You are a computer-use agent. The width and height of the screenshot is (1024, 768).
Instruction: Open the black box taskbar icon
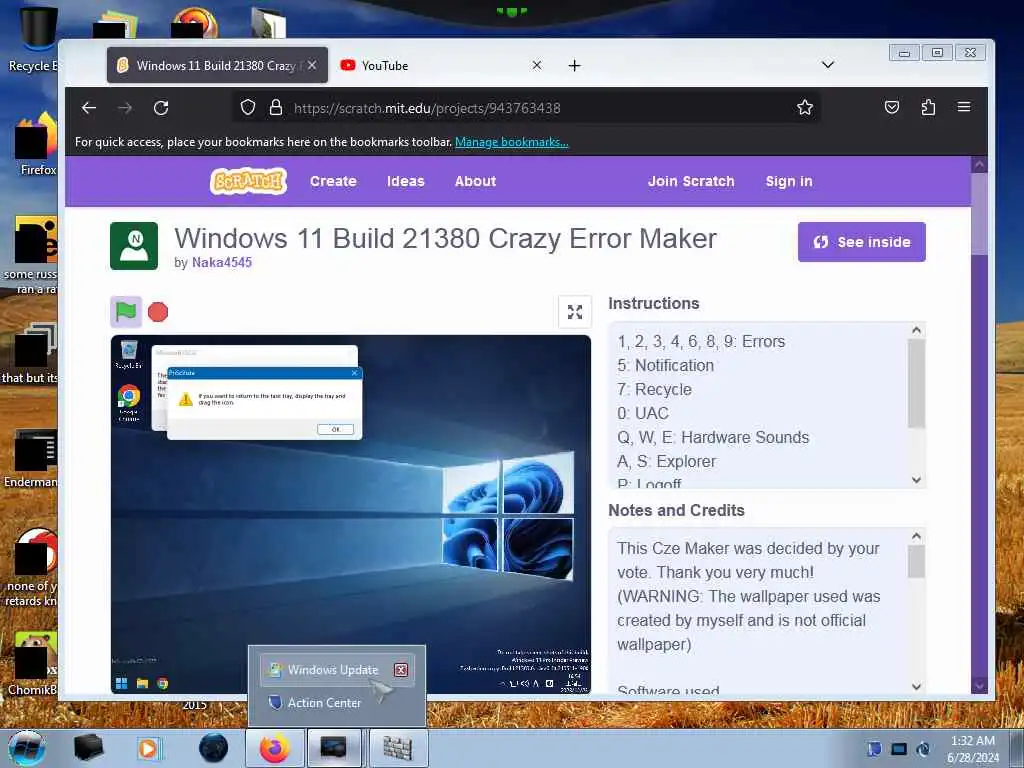pyautogui.click(x=88, y=748)
